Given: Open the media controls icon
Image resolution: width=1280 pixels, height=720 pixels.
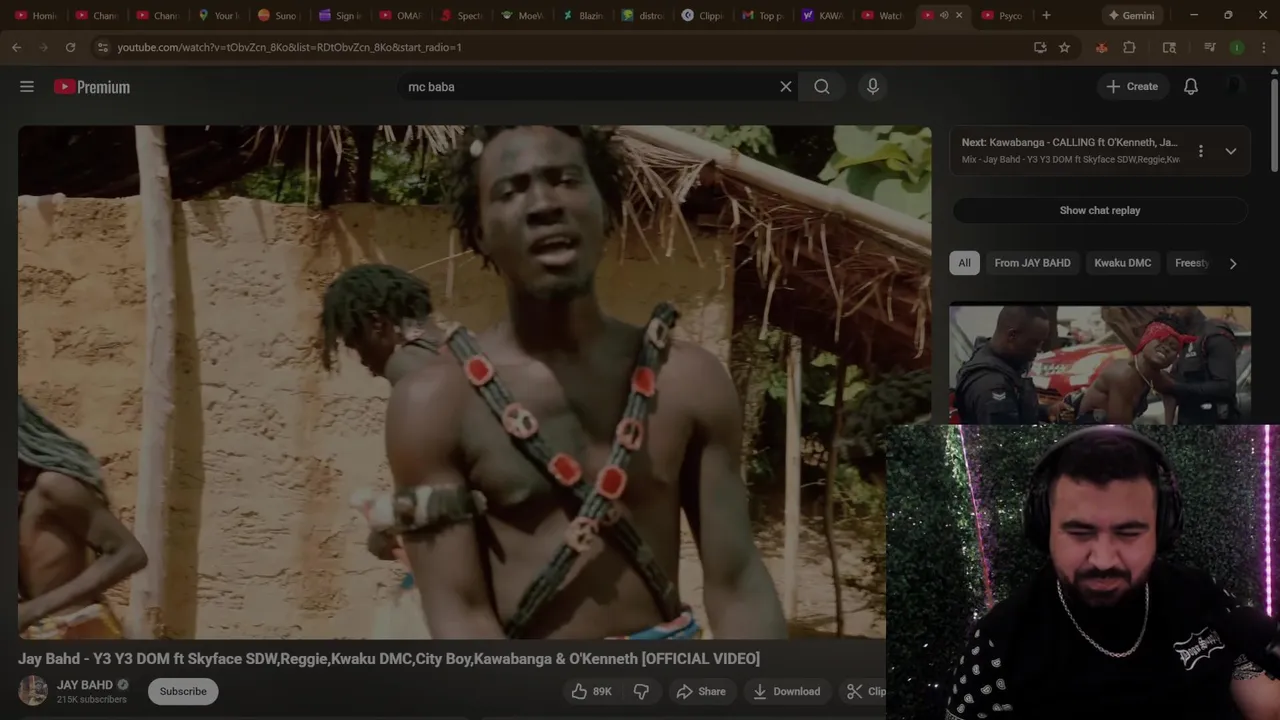Looking at the screenshot, I should point(1209,47).
